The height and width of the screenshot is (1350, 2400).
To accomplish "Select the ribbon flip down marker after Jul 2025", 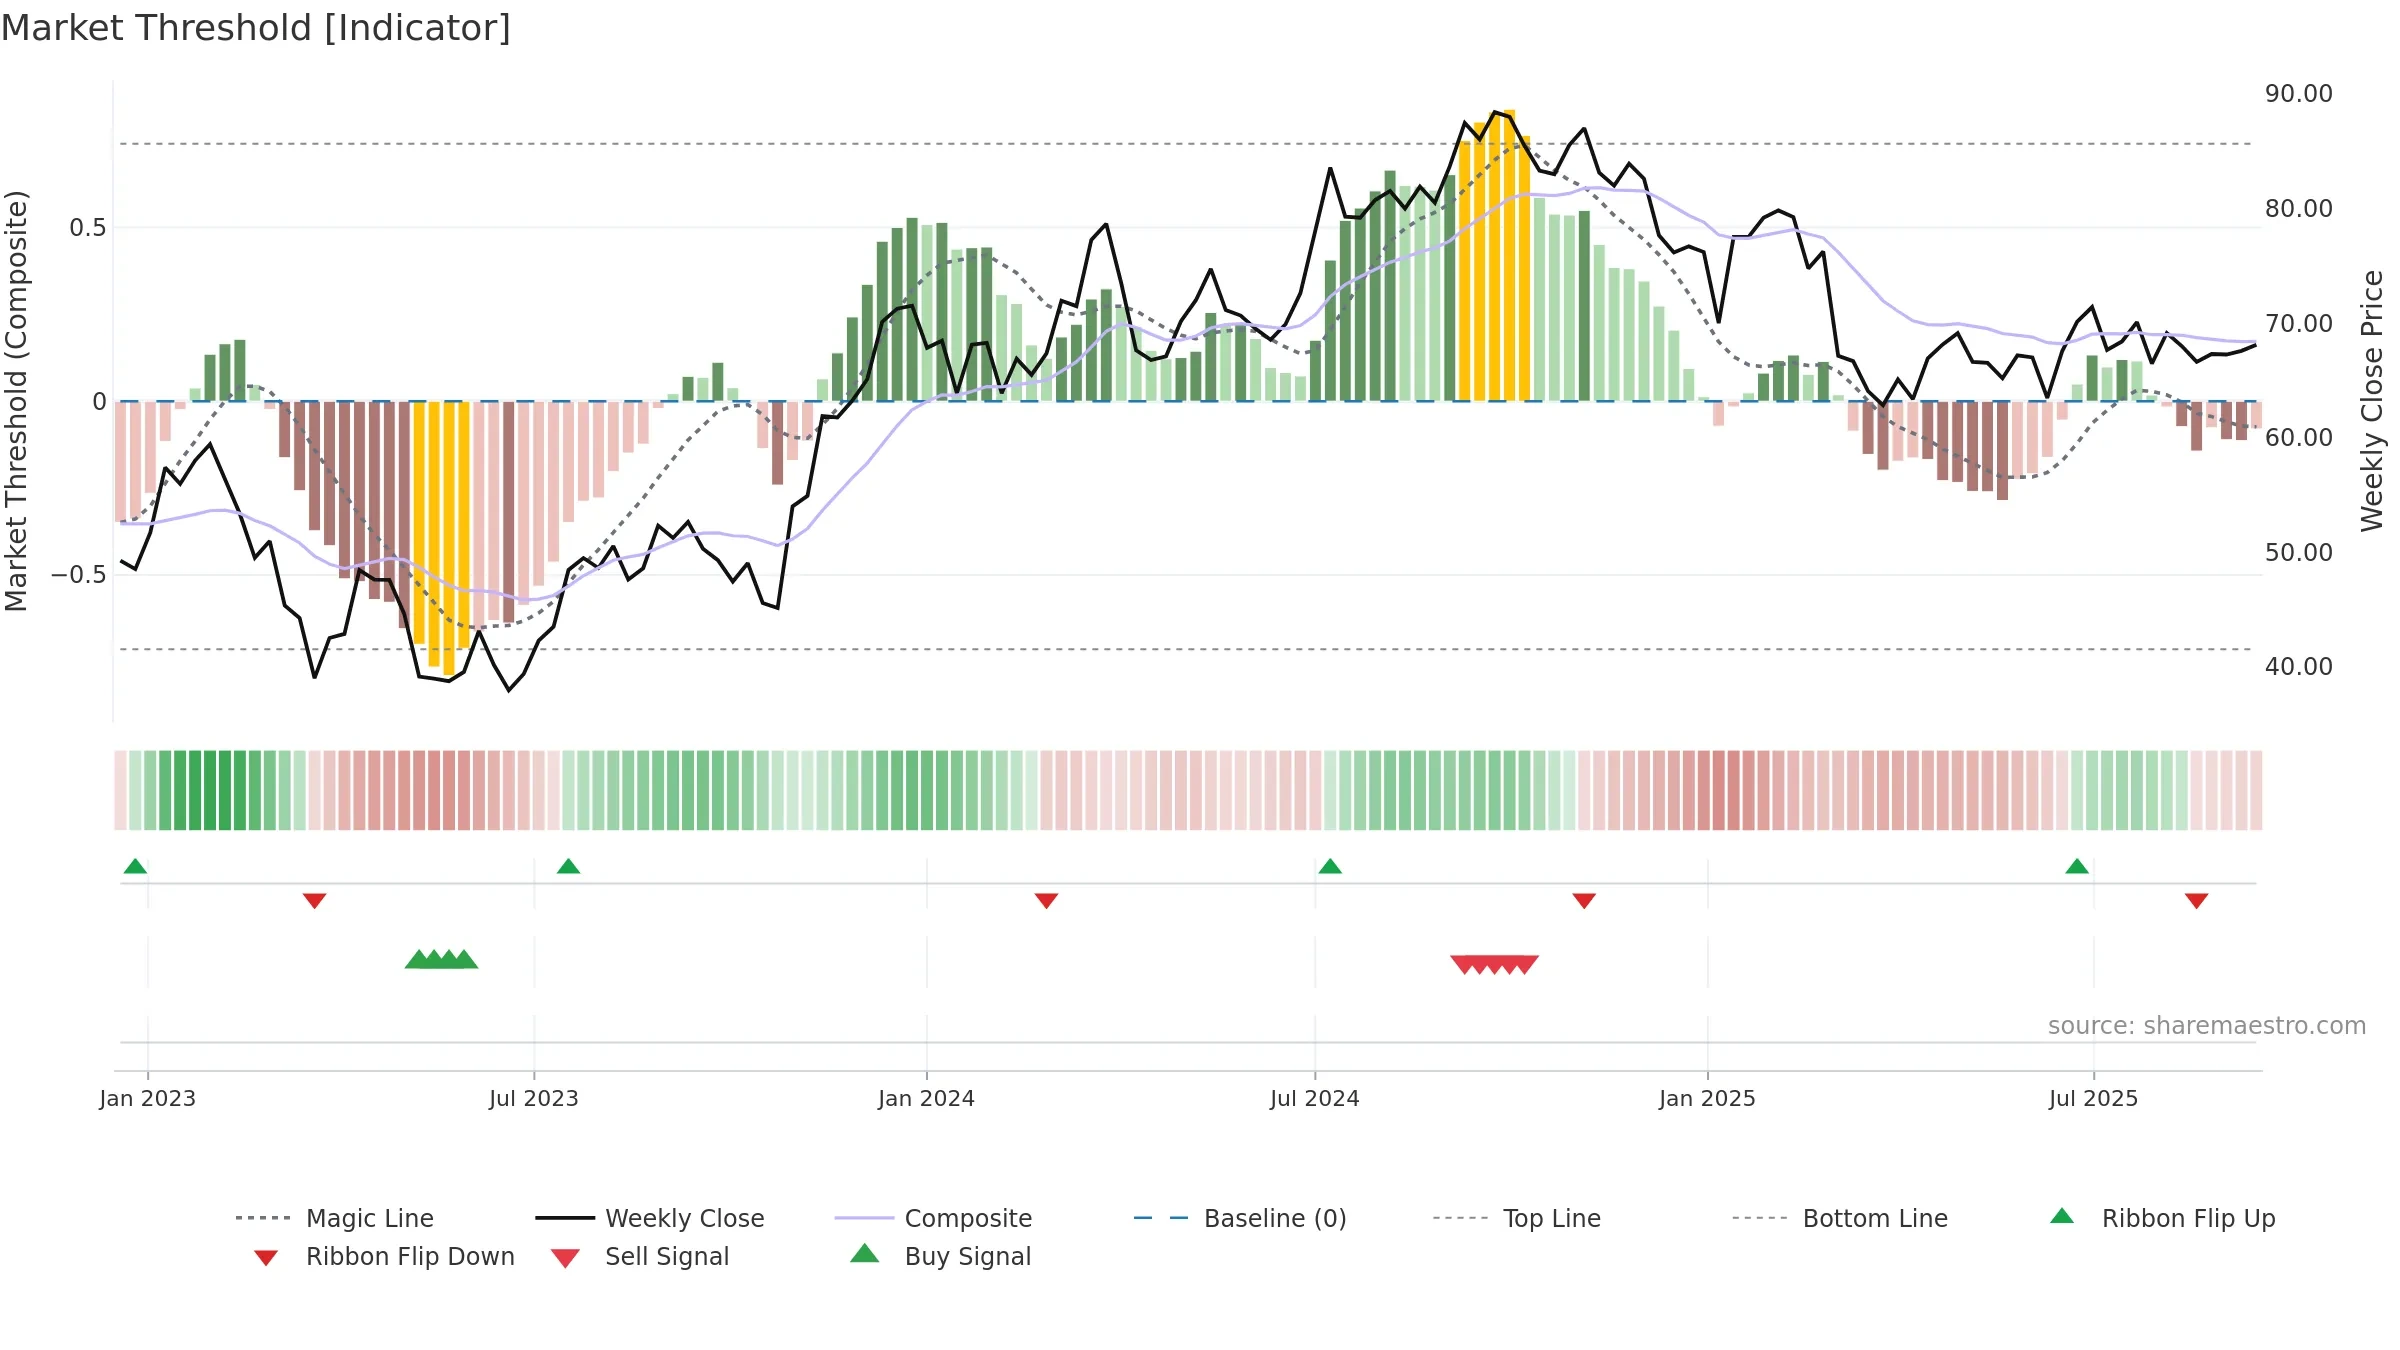I will pyautogui.click(x=2197, y=901).
